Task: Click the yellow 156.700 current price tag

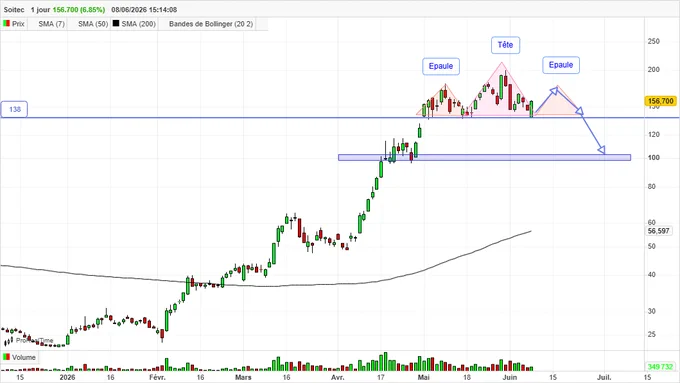Action: pyautogui.click(x=660, y=101)
